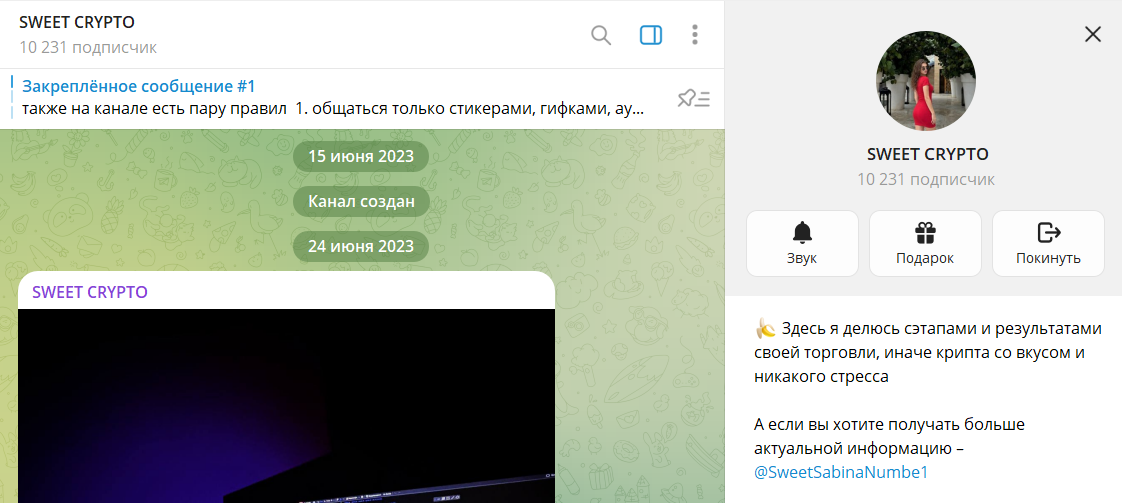Open the dark photo in the message
Screen dimensions: 1122x503
(286, 406)
